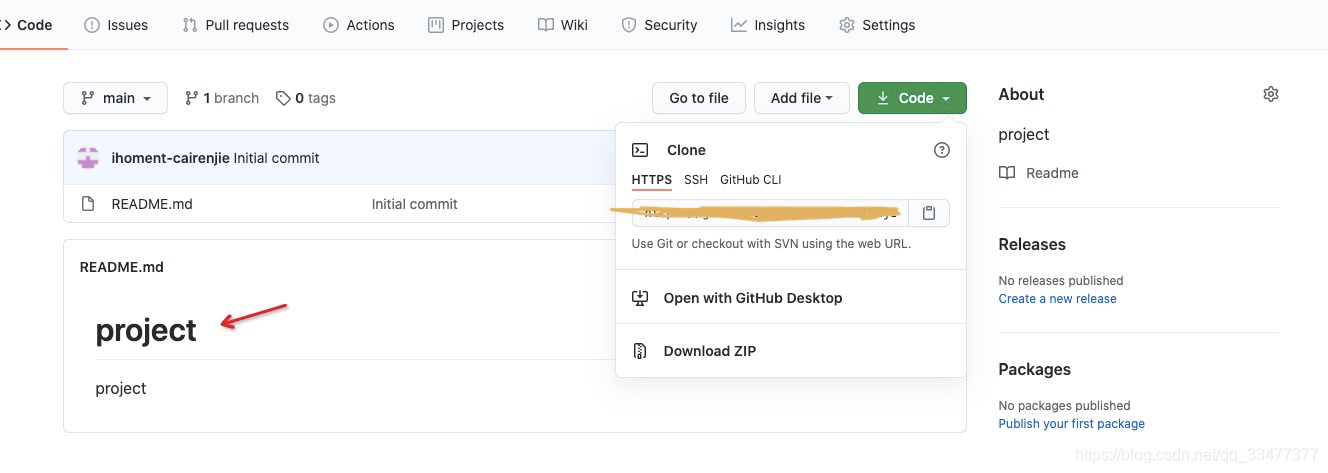The width and height of the screenshot is (1328, 473).
Task: View the 1 branch link
Action: click(x=222, y=98)
